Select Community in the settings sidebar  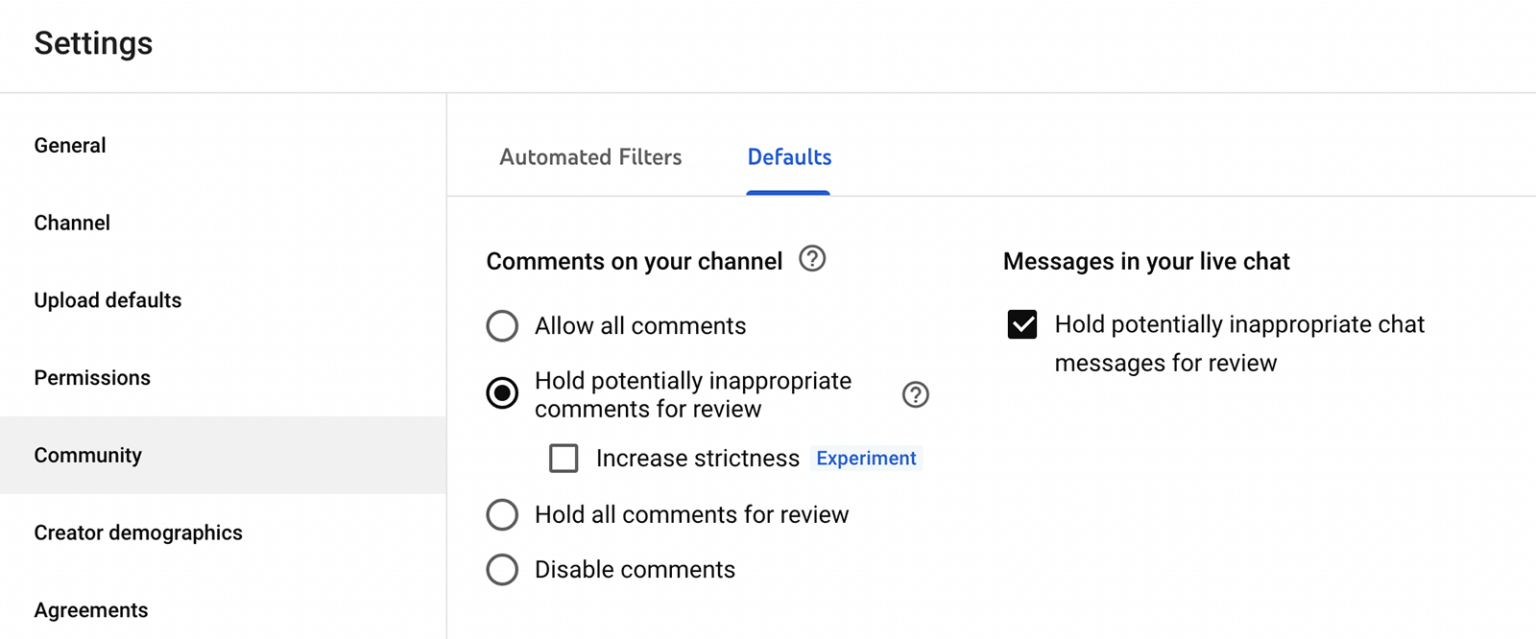[87, 455]
